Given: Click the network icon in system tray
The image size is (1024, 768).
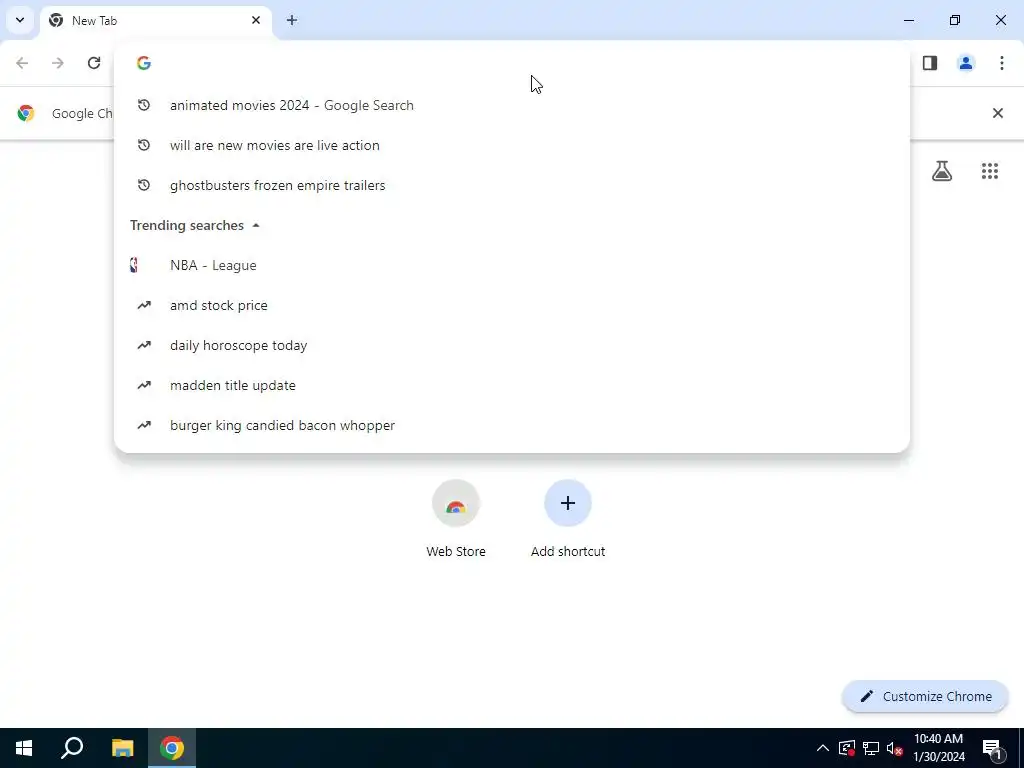Looking at the screenshot, I should point(871,748).
